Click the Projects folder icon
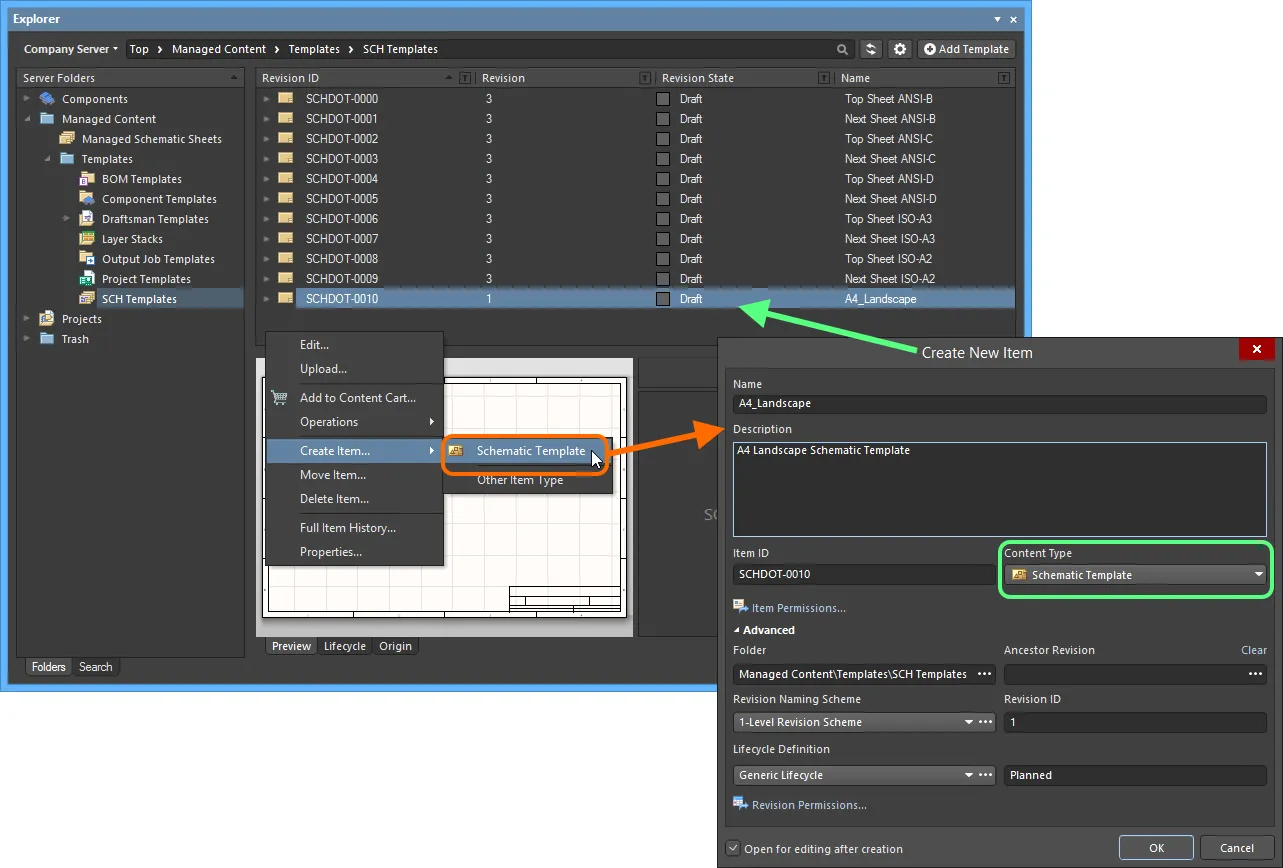This screenshot has height=868, width=1283. point(47,319)
